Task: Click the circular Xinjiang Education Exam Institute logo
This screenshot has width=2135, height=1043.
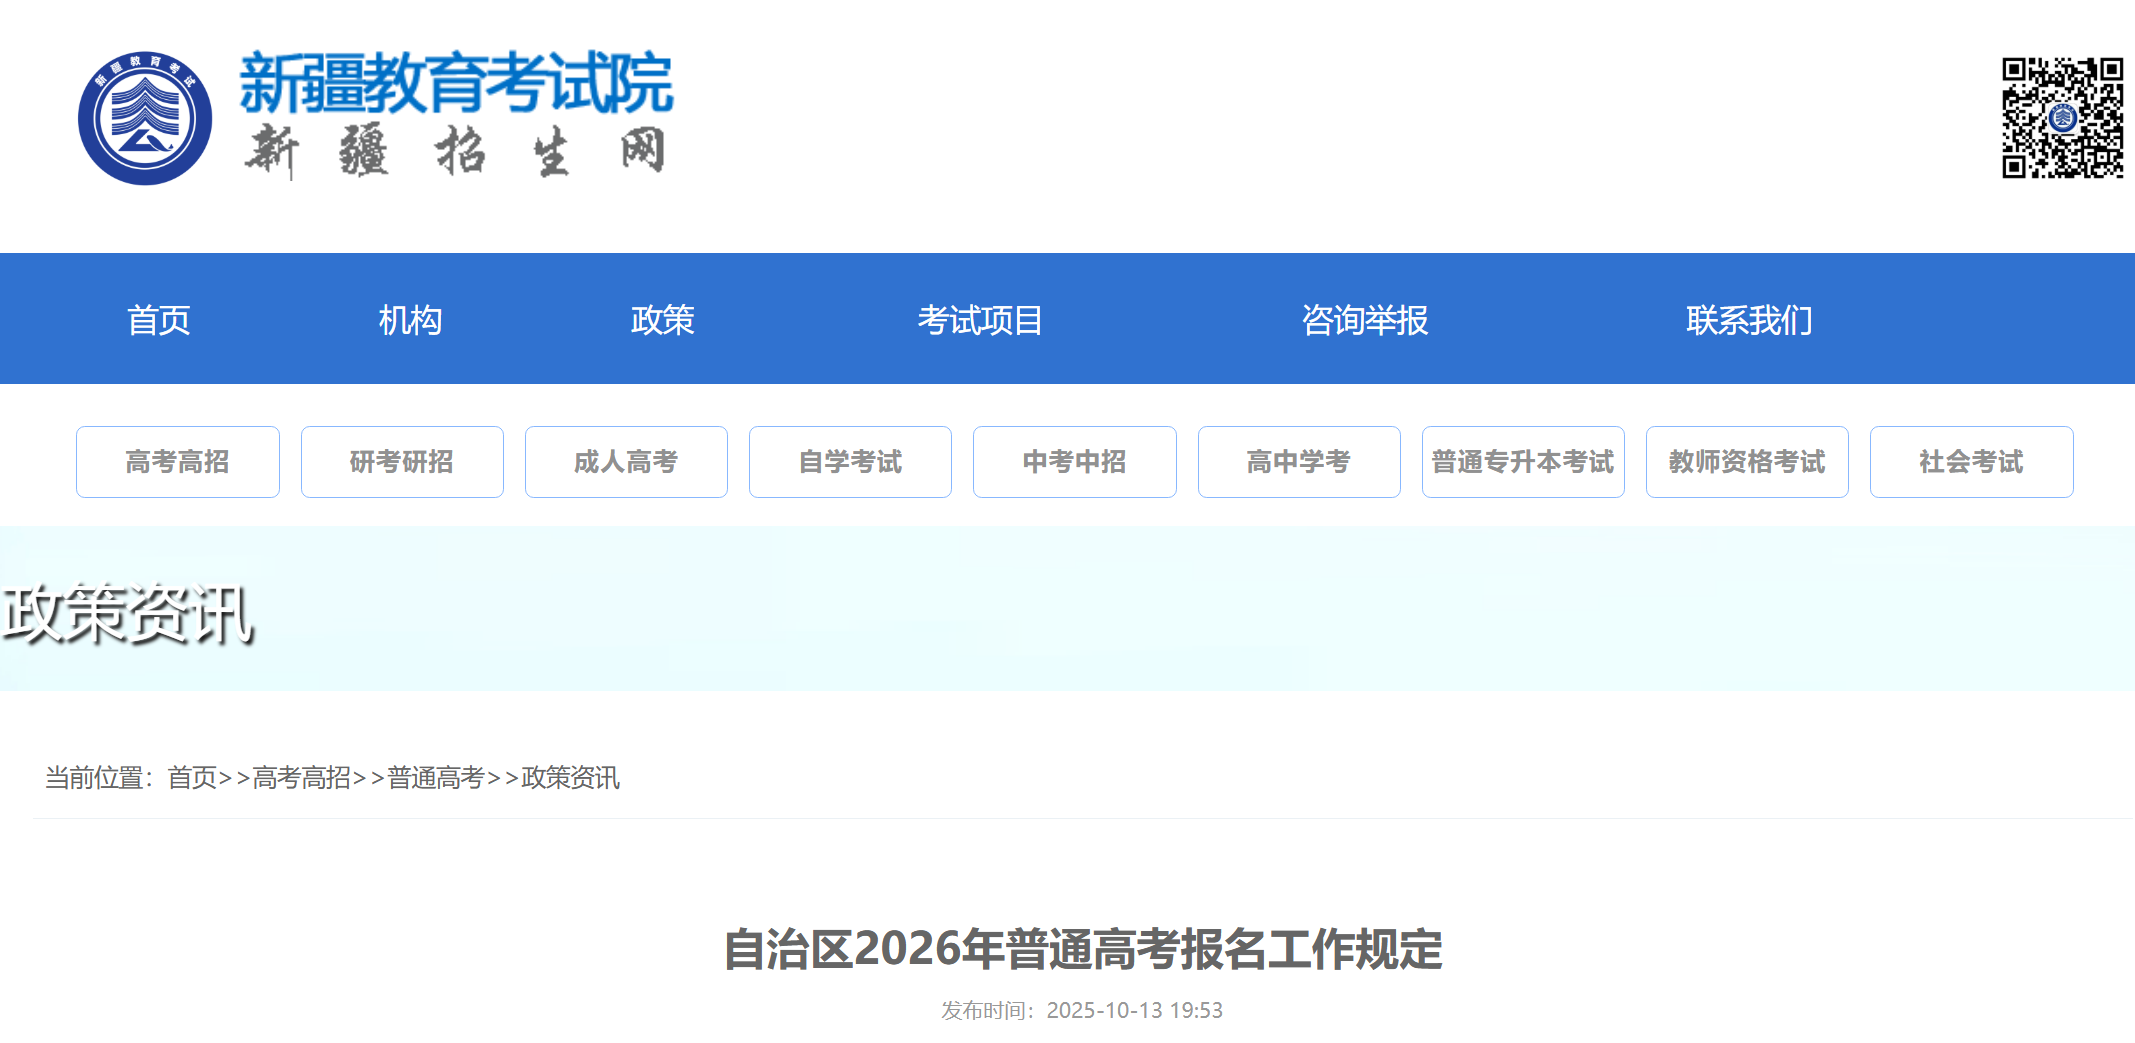Action: click(145, 118)
